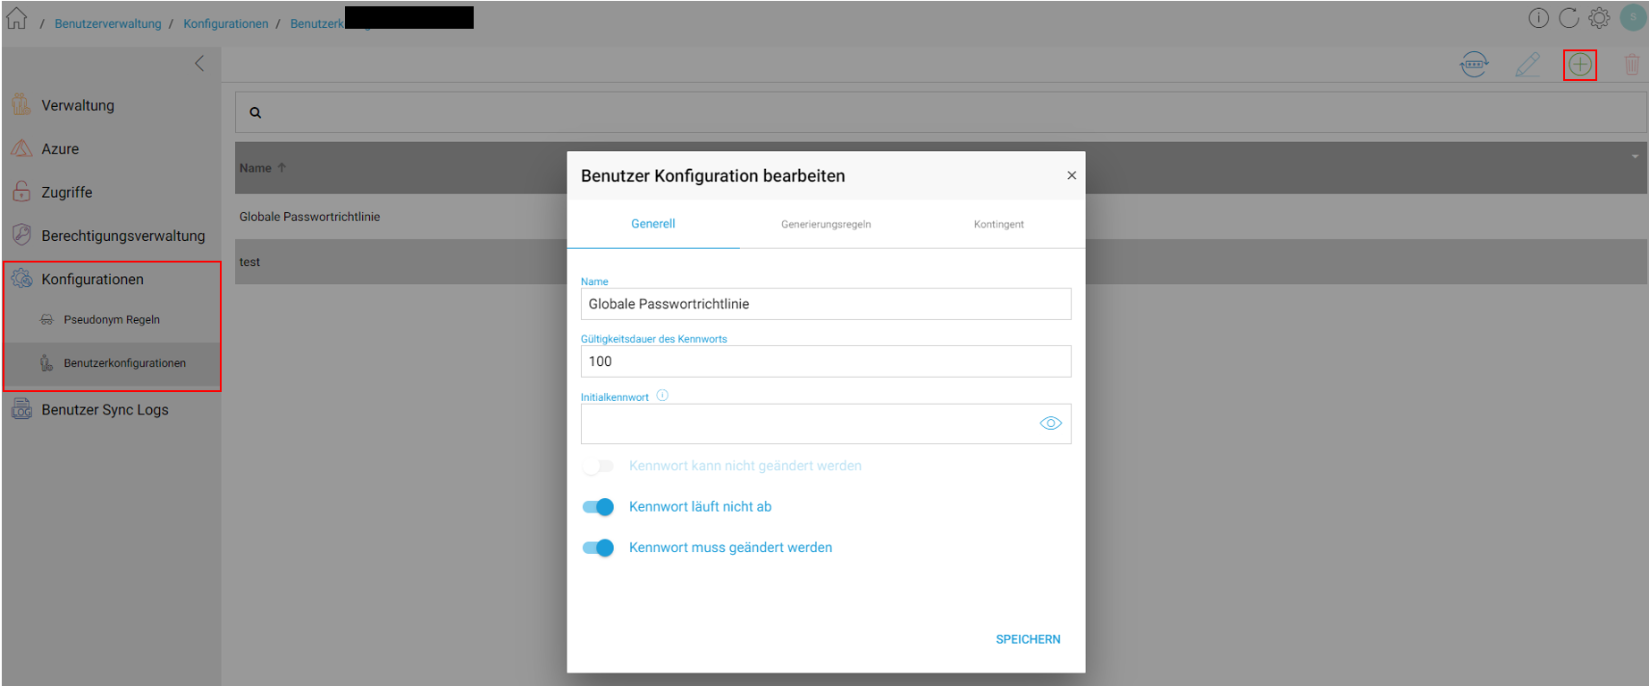Show the initial password via eye icon

point(1050,423)
